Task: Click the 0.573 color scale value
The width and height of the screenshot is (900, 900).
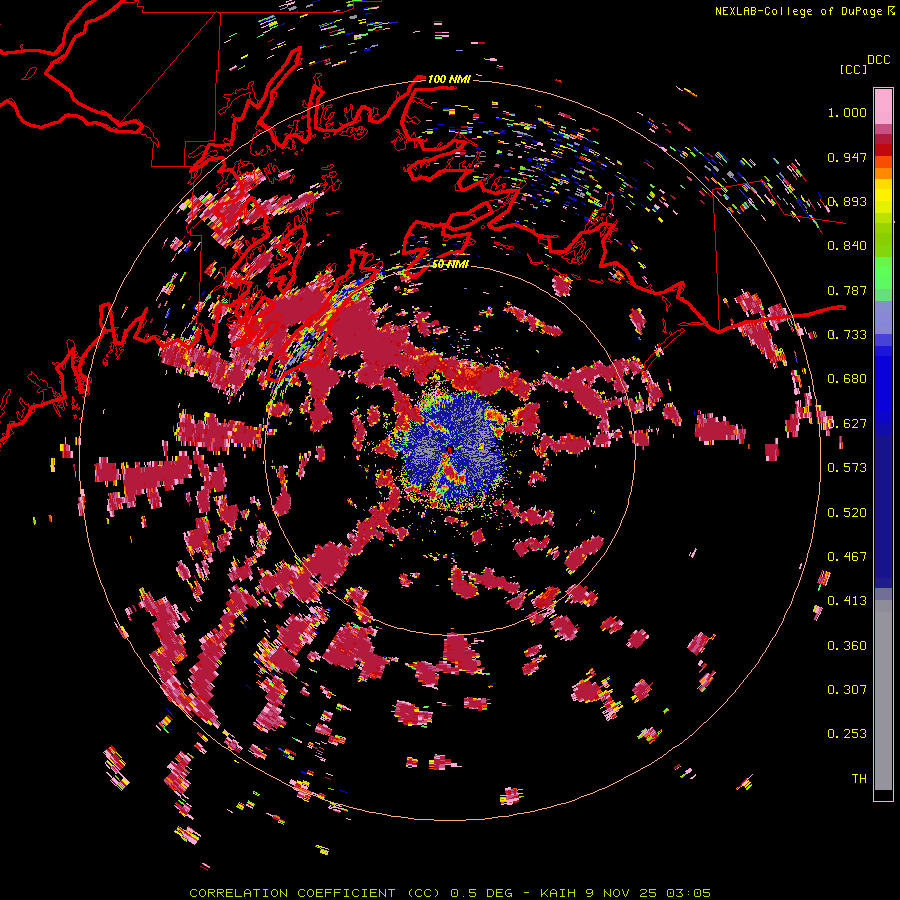Action: 847,468
